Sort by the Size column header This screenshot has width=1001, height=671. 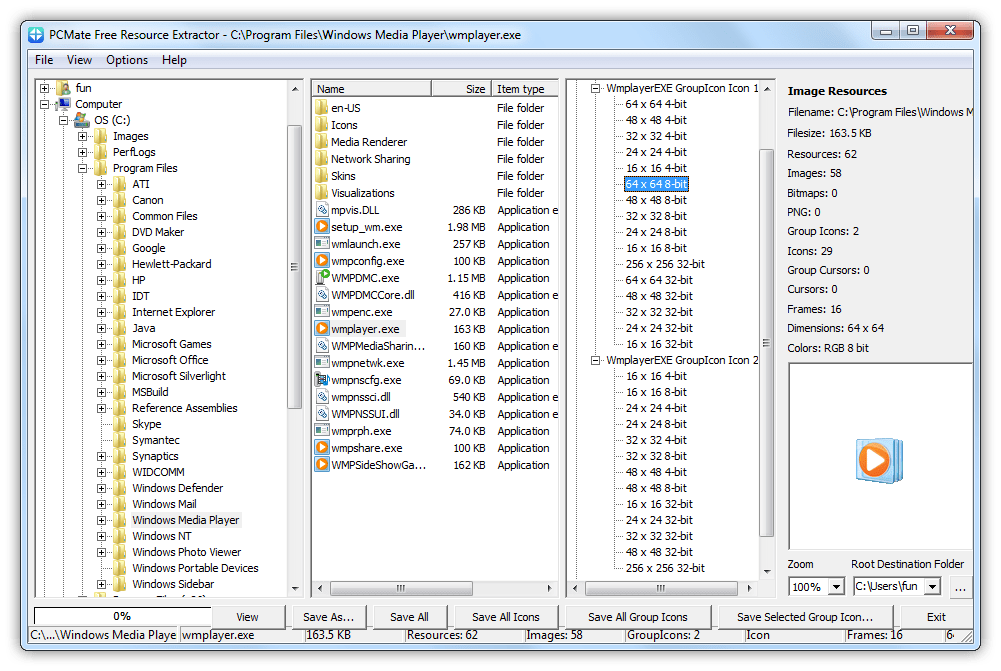pyautogui.click(x=461, y=89)
